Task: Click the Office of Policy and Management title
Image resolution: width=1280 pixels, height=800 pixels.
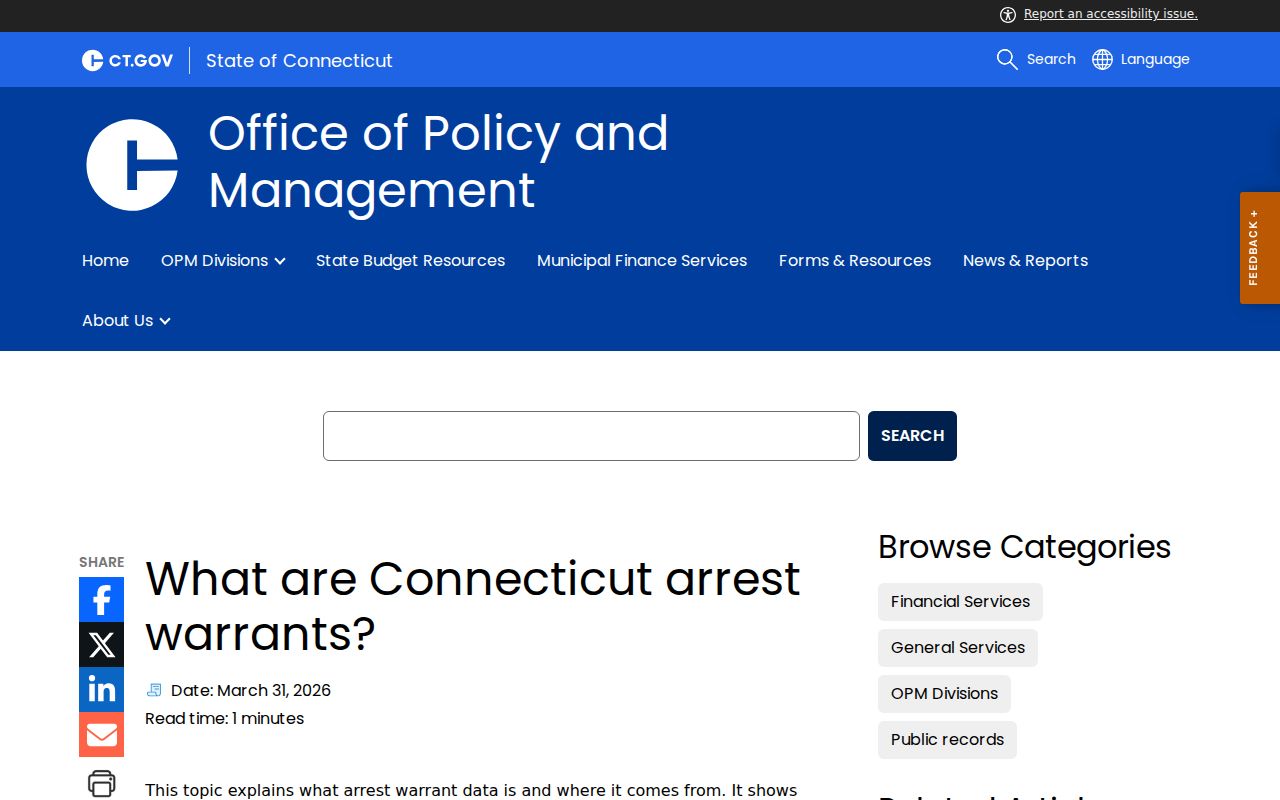Action: pyautogui.click(x=438, y=161)
